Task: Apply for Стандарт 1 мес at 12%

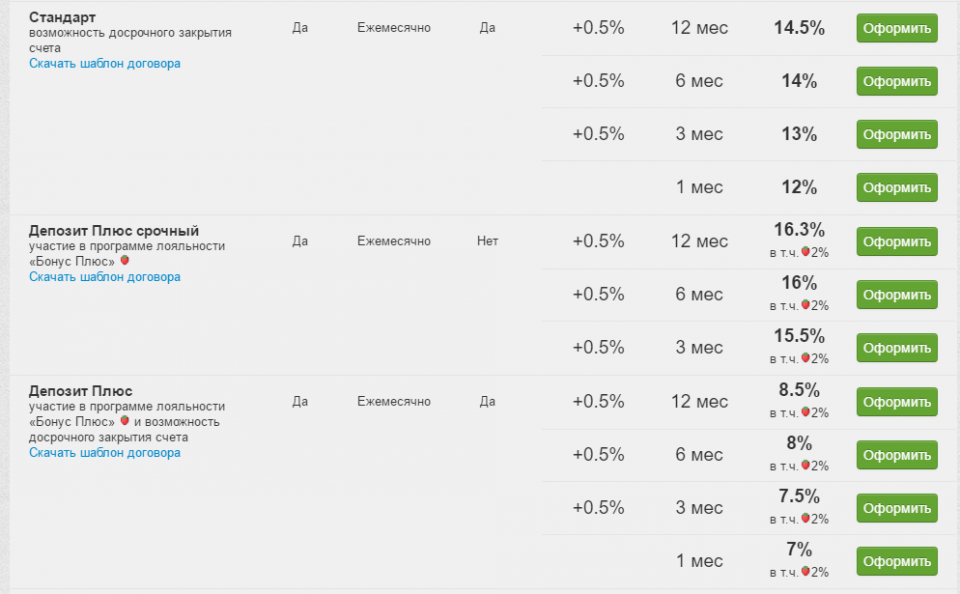Action: 896,188
